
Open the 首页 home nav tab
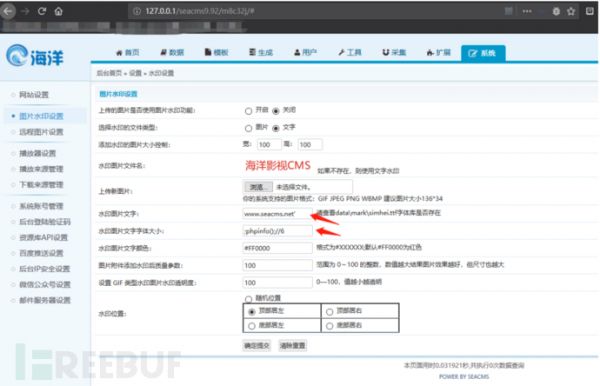(x=128, y=52)
